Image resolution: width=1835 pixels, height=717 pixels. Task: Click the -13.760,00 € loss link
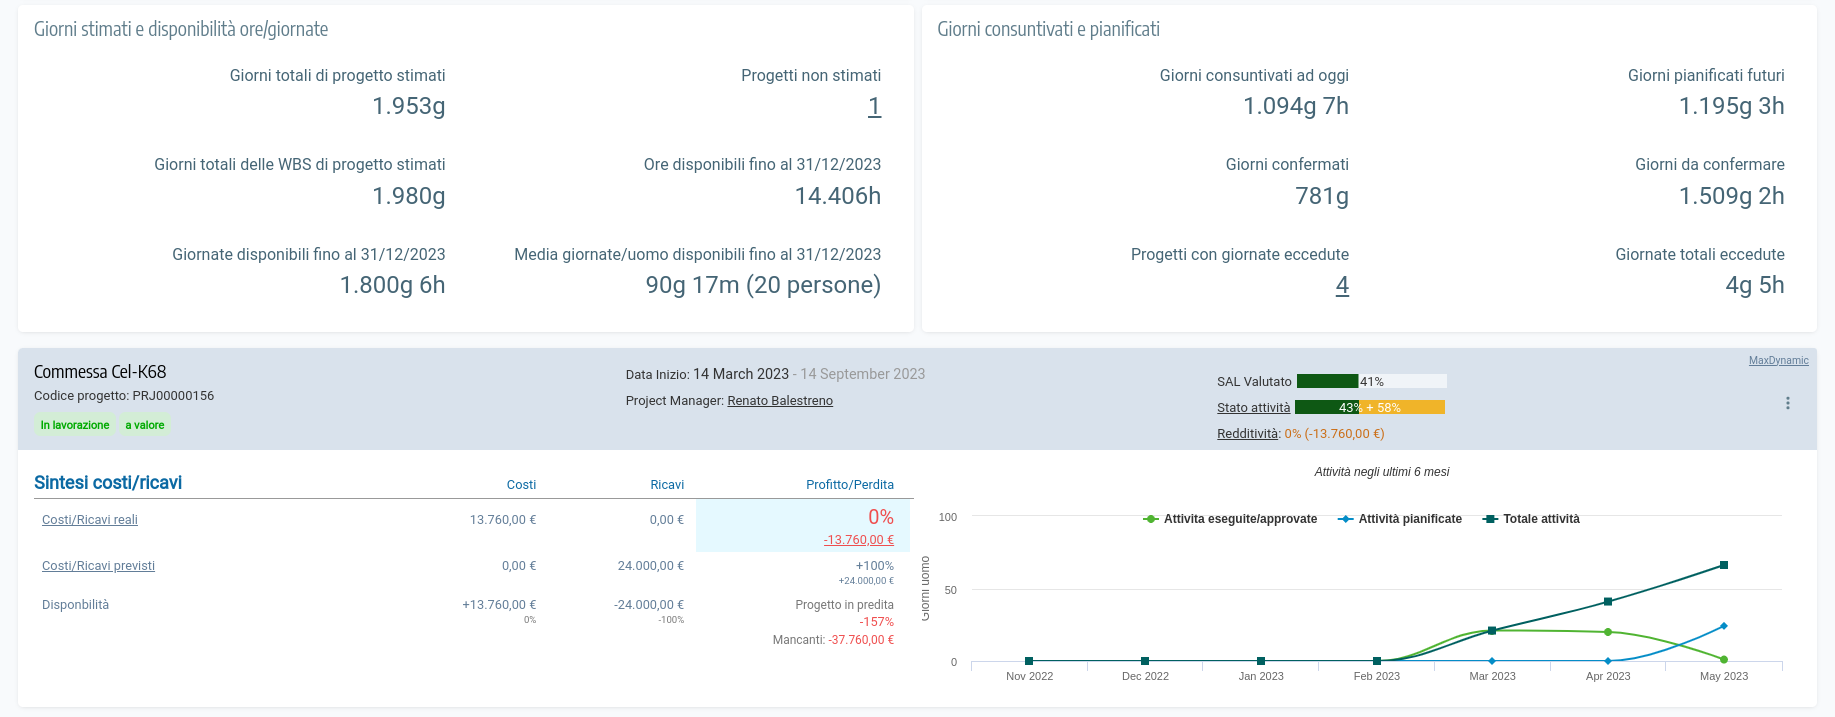(x=858, y=540)
